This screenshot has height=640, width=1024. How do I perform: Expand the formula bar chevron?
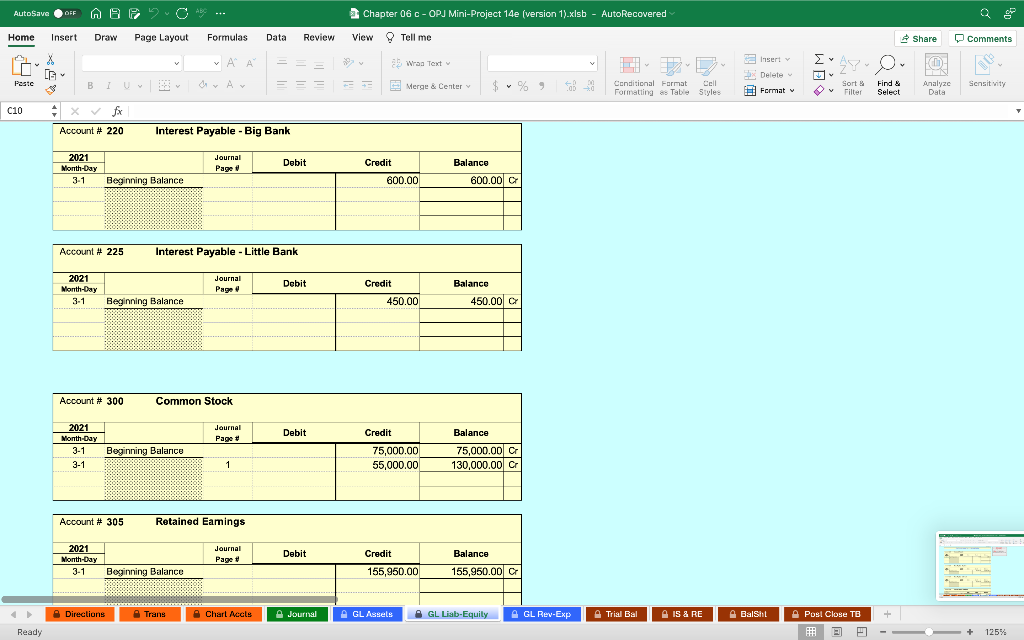(1018, 111)
